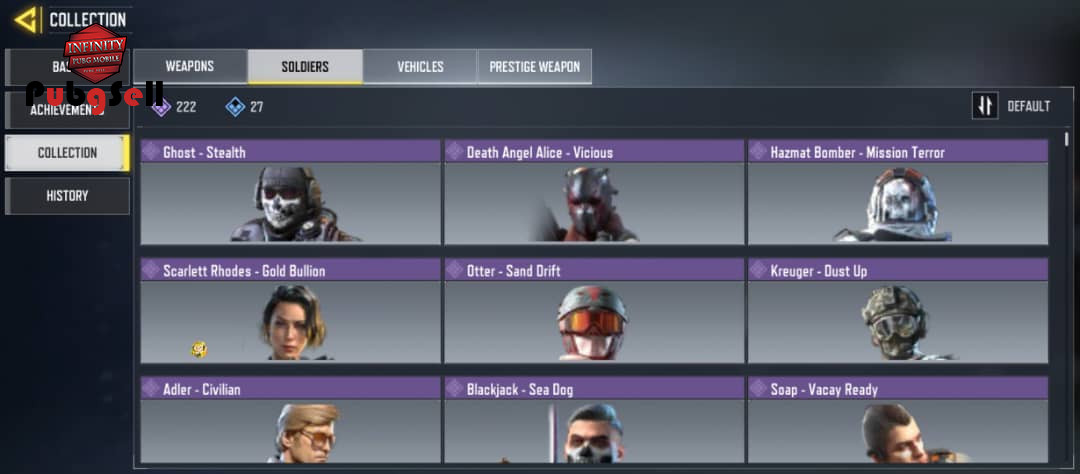The width and height of the screenshot is (1080, 474).
Task: Switch to the WEAPONS tab
Action: (x=190, y=67)
